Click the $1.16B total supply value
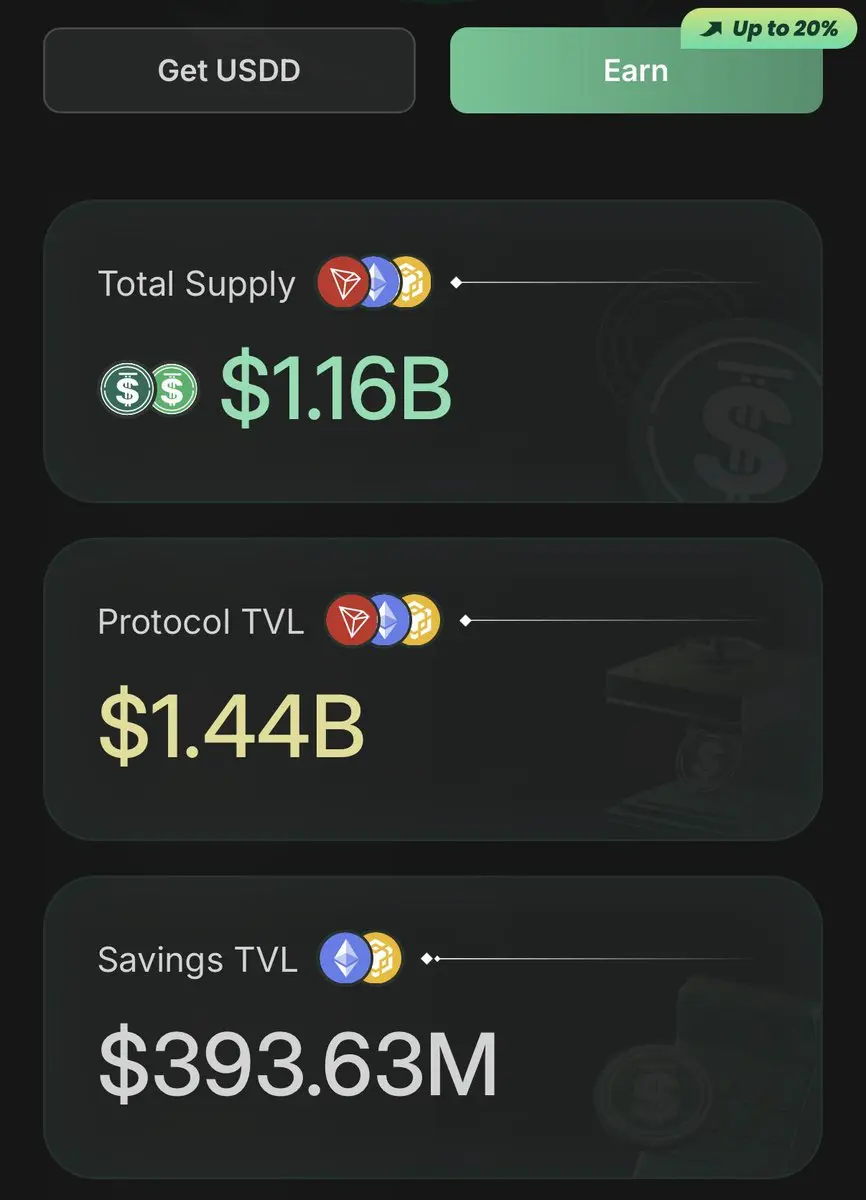The image size is (866, 1200). [x=336, y=389]
